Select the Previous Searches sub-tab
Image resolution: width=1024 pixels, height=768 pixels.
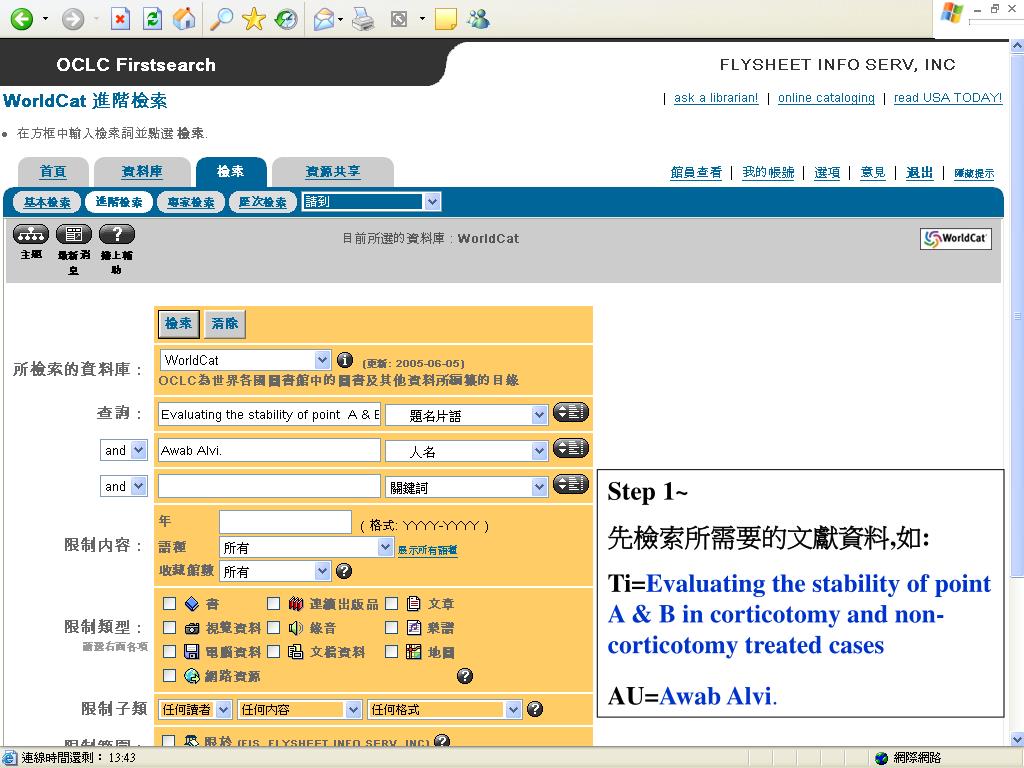[x=263, y=202]
